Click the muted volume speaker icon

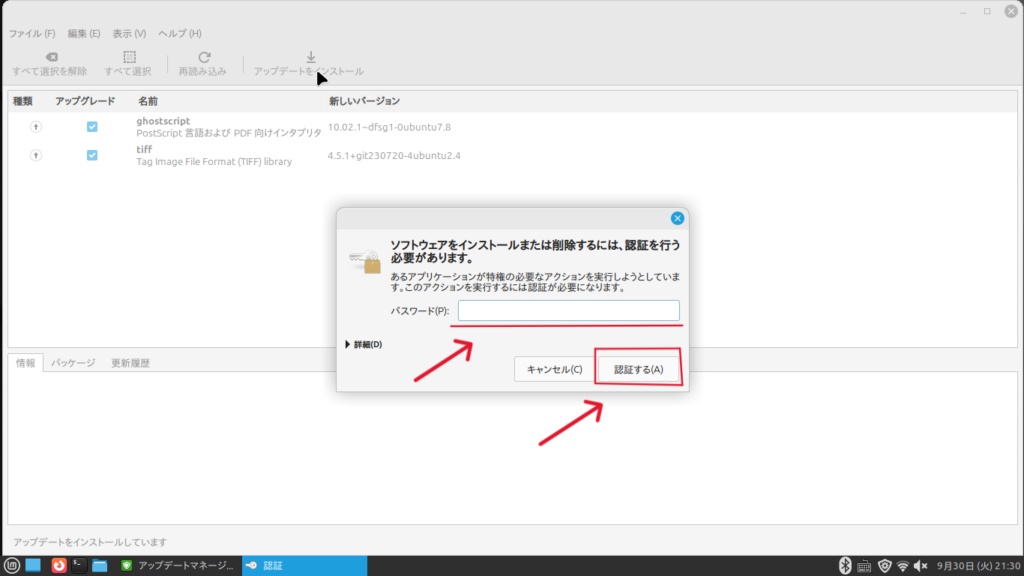(x=922, y=566)
